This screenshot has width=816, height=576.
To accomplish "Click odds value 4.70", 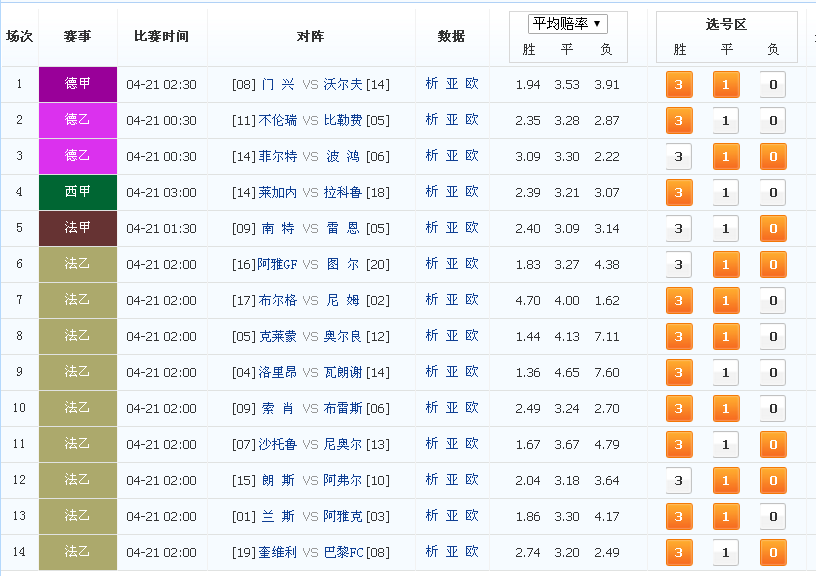I will (528, 301).
